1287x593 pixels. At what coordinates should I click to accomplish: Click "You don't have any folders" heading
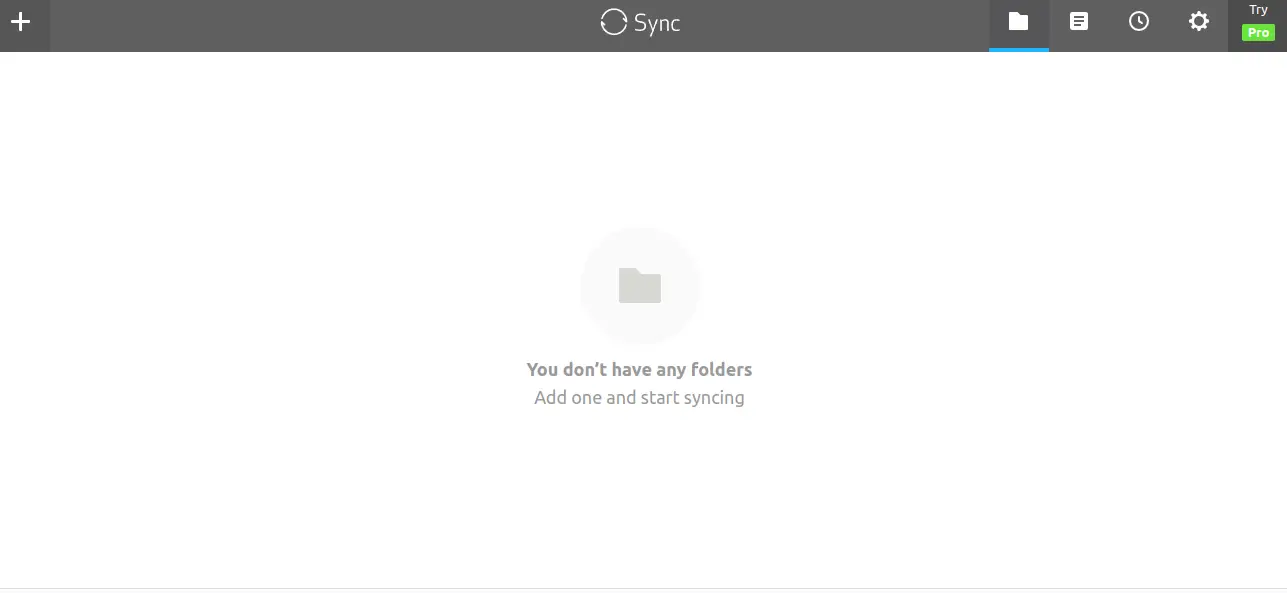tap(639, 369)
